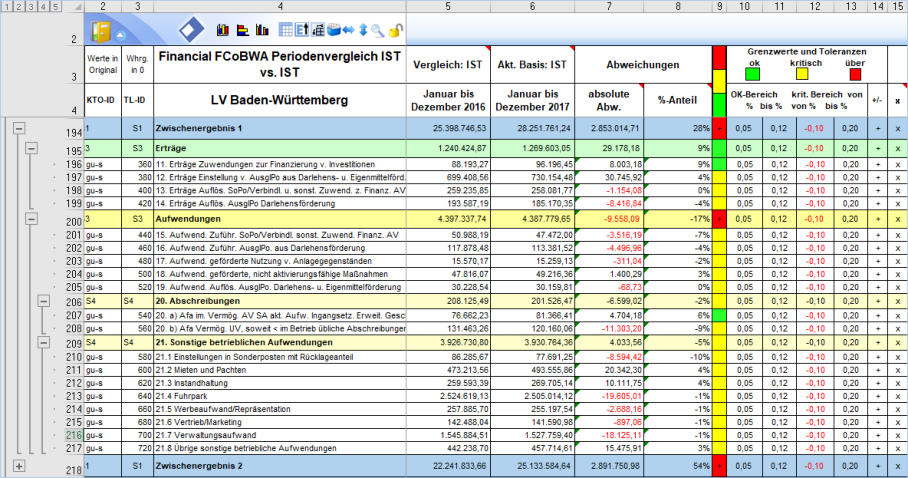Click the magnifying glass search icon
Screen dimensions: 908x478
point(380,30)
